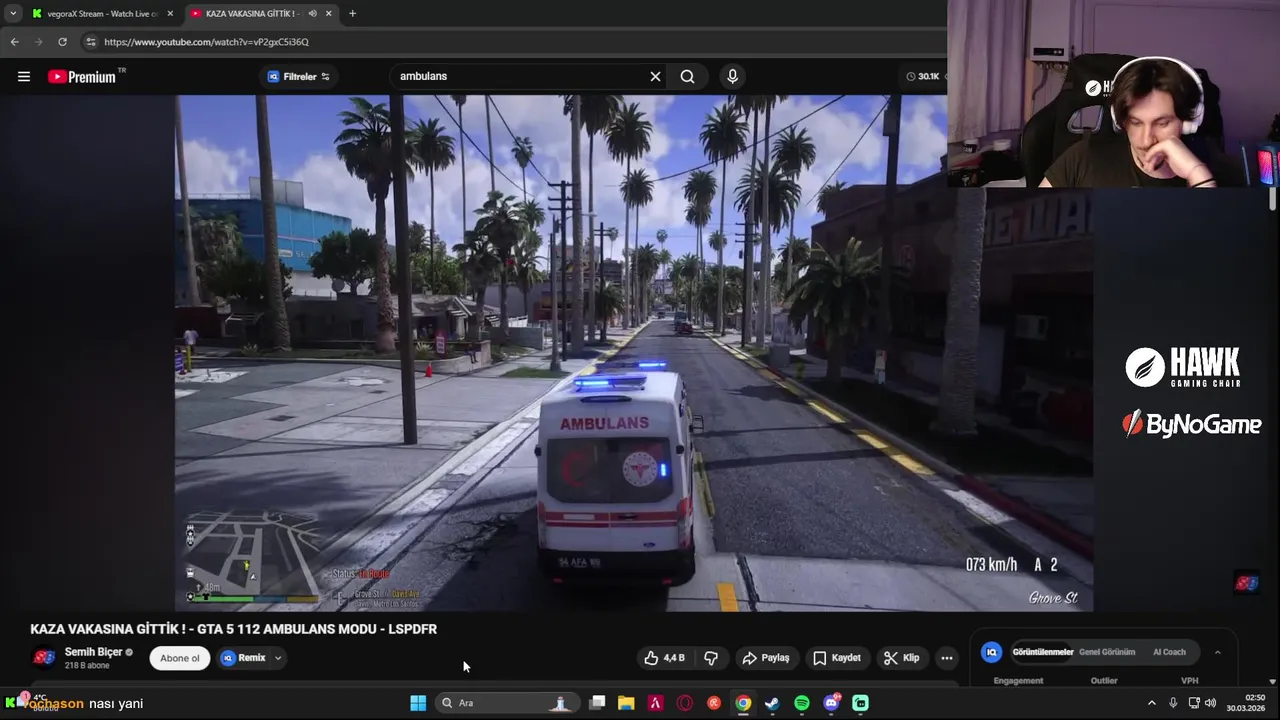The image size is (1280, 720).
Task: Expand the Remix dropdown arrow
Action: (x=278, y=658)
